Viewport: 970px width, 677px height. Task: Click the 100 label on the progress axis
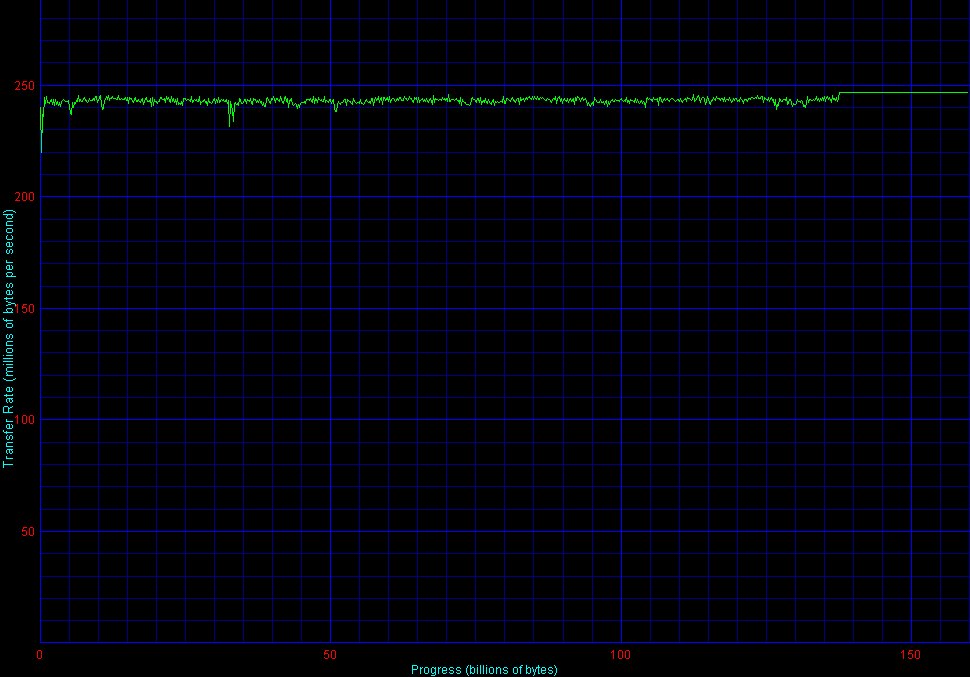[x=620, y=655]
